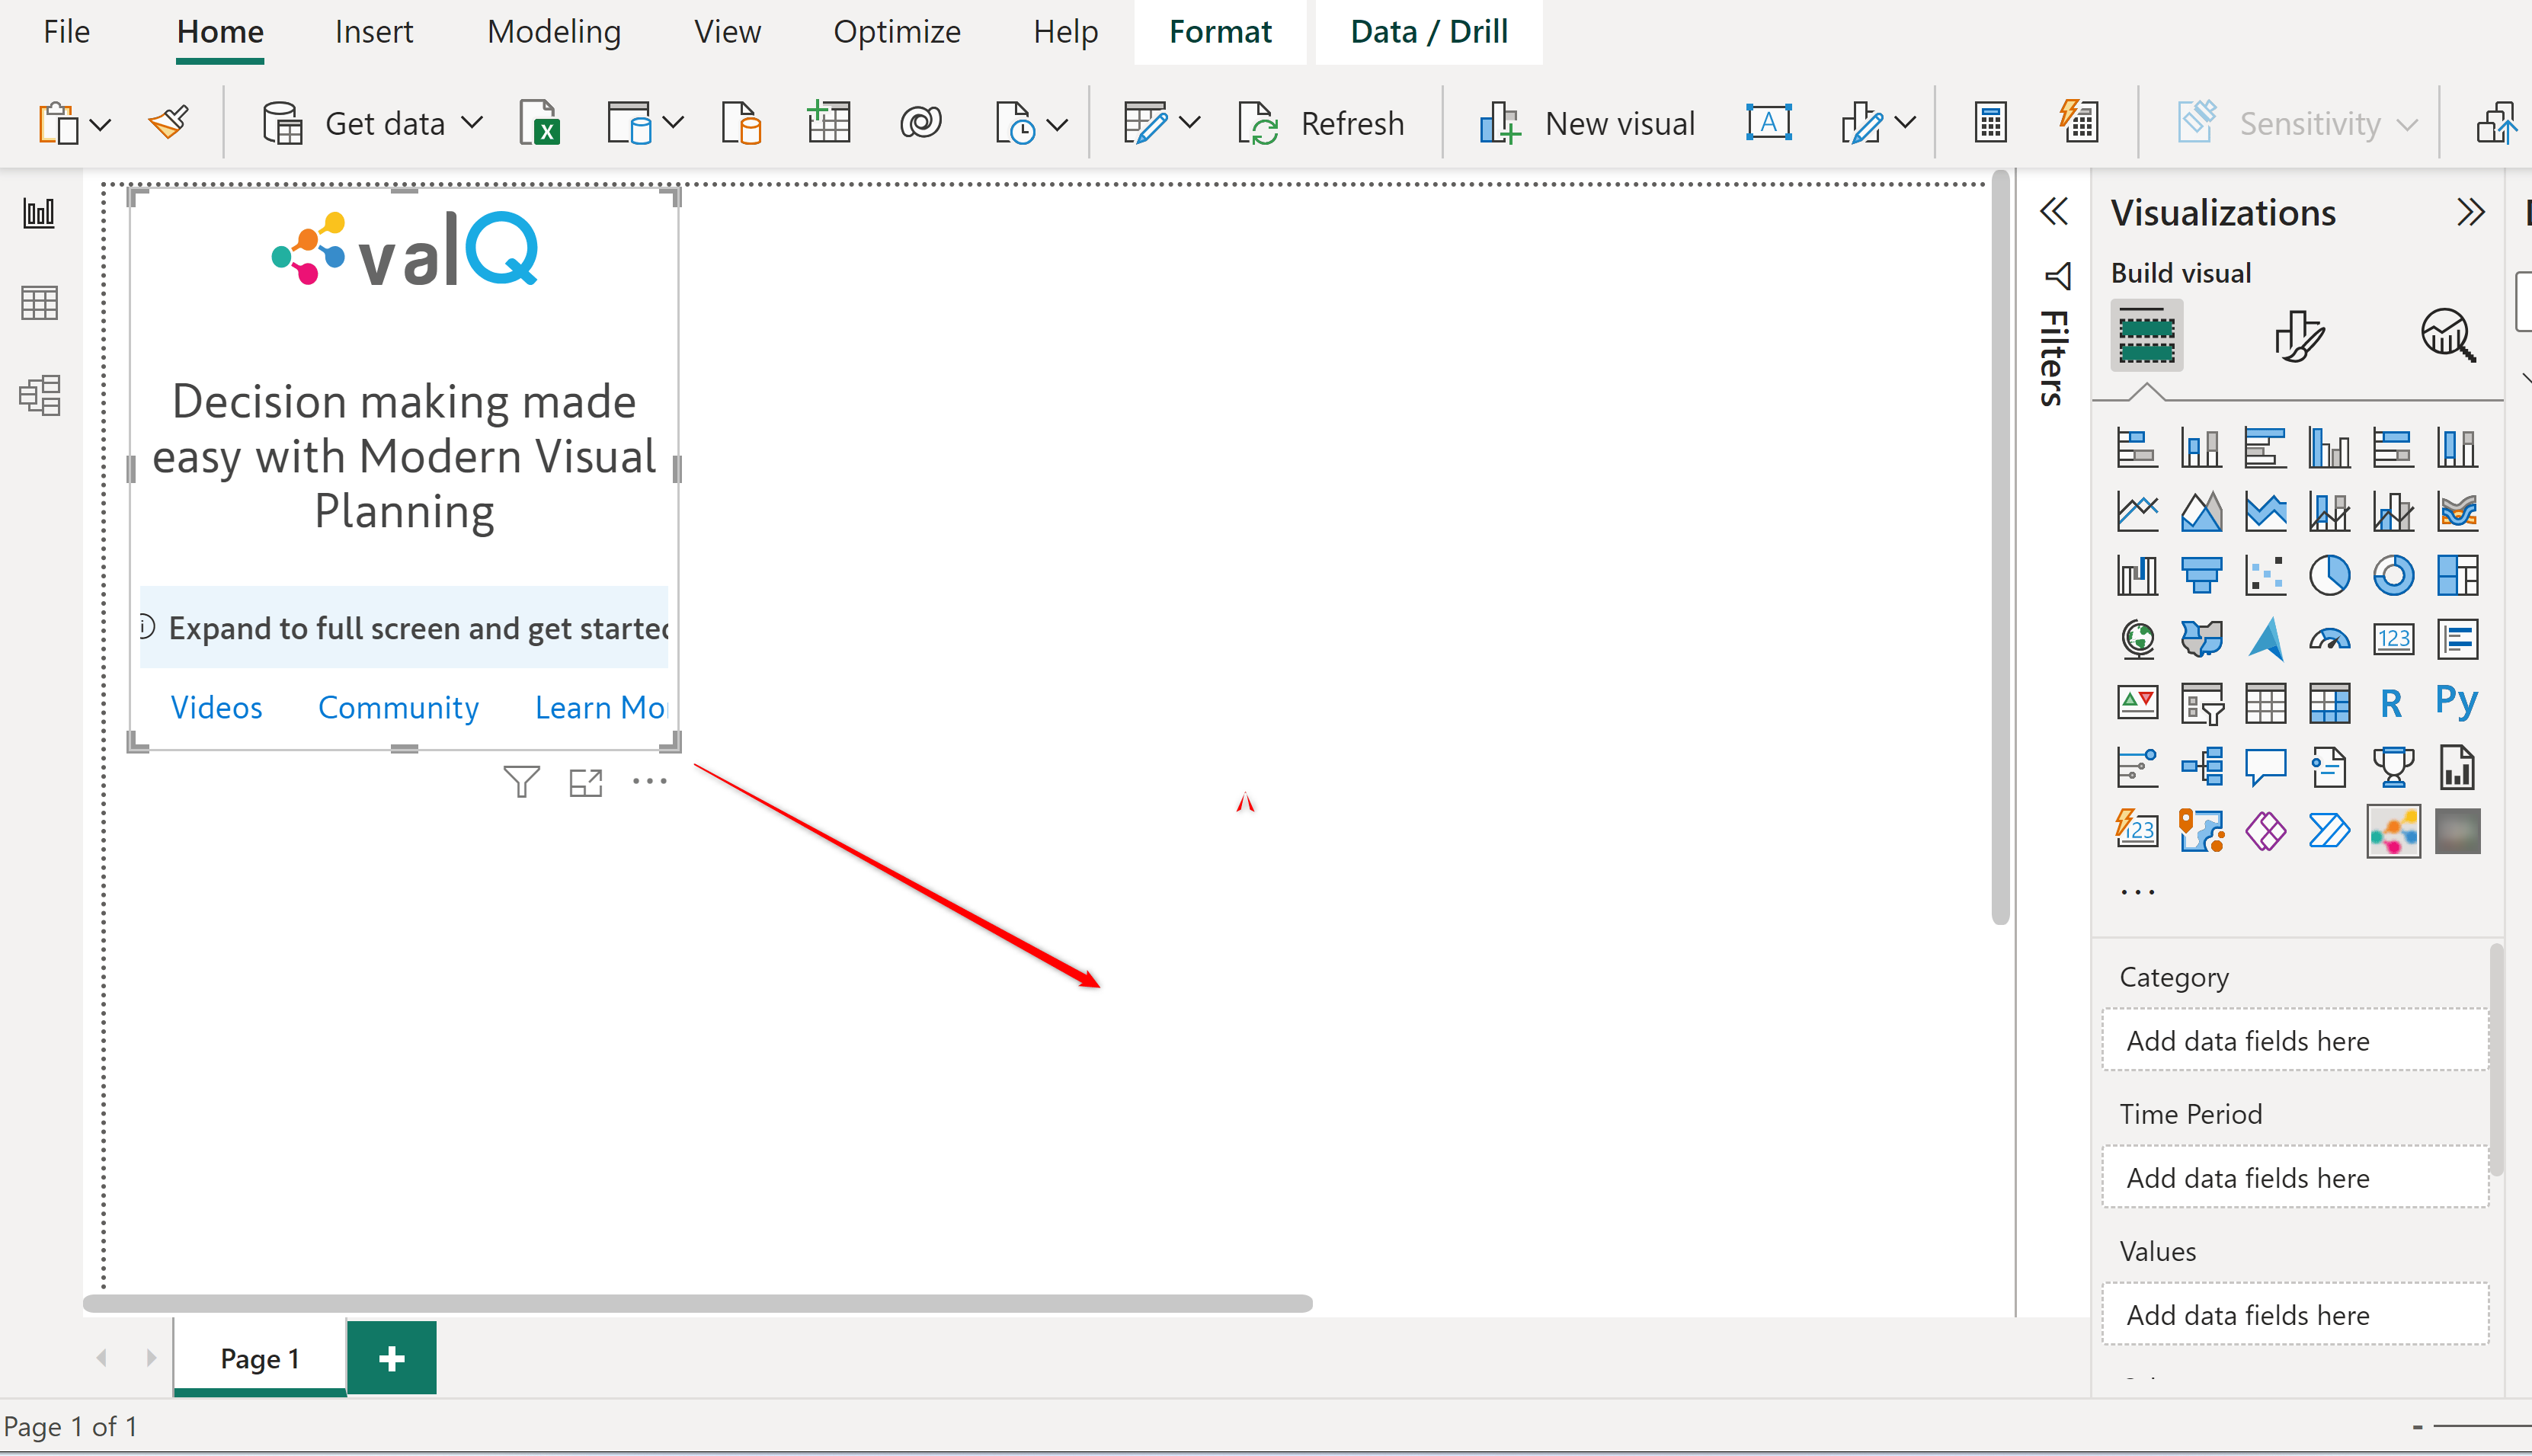The image size is (2532, 1456).
Task: Click the Python visual icon
Action: (x=2456, y=702)
